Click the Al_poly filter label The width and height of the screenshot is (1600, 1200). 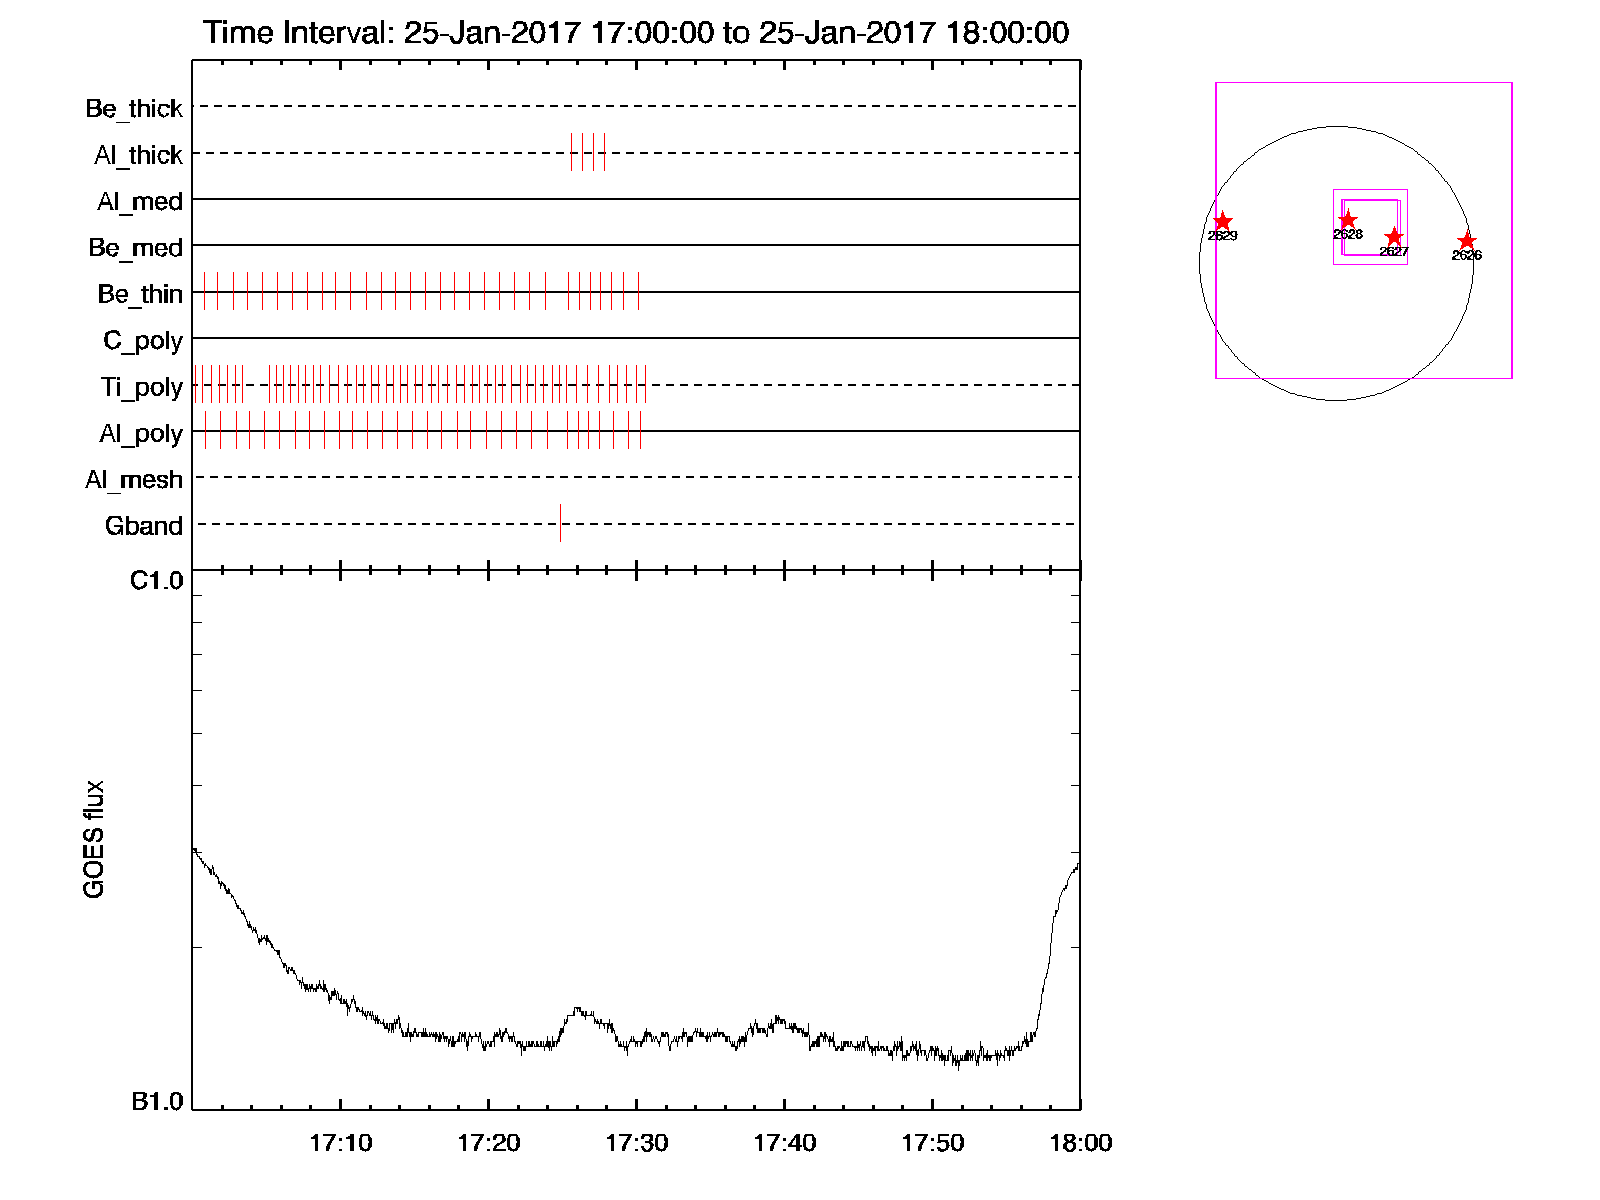(x=141, y=434)
